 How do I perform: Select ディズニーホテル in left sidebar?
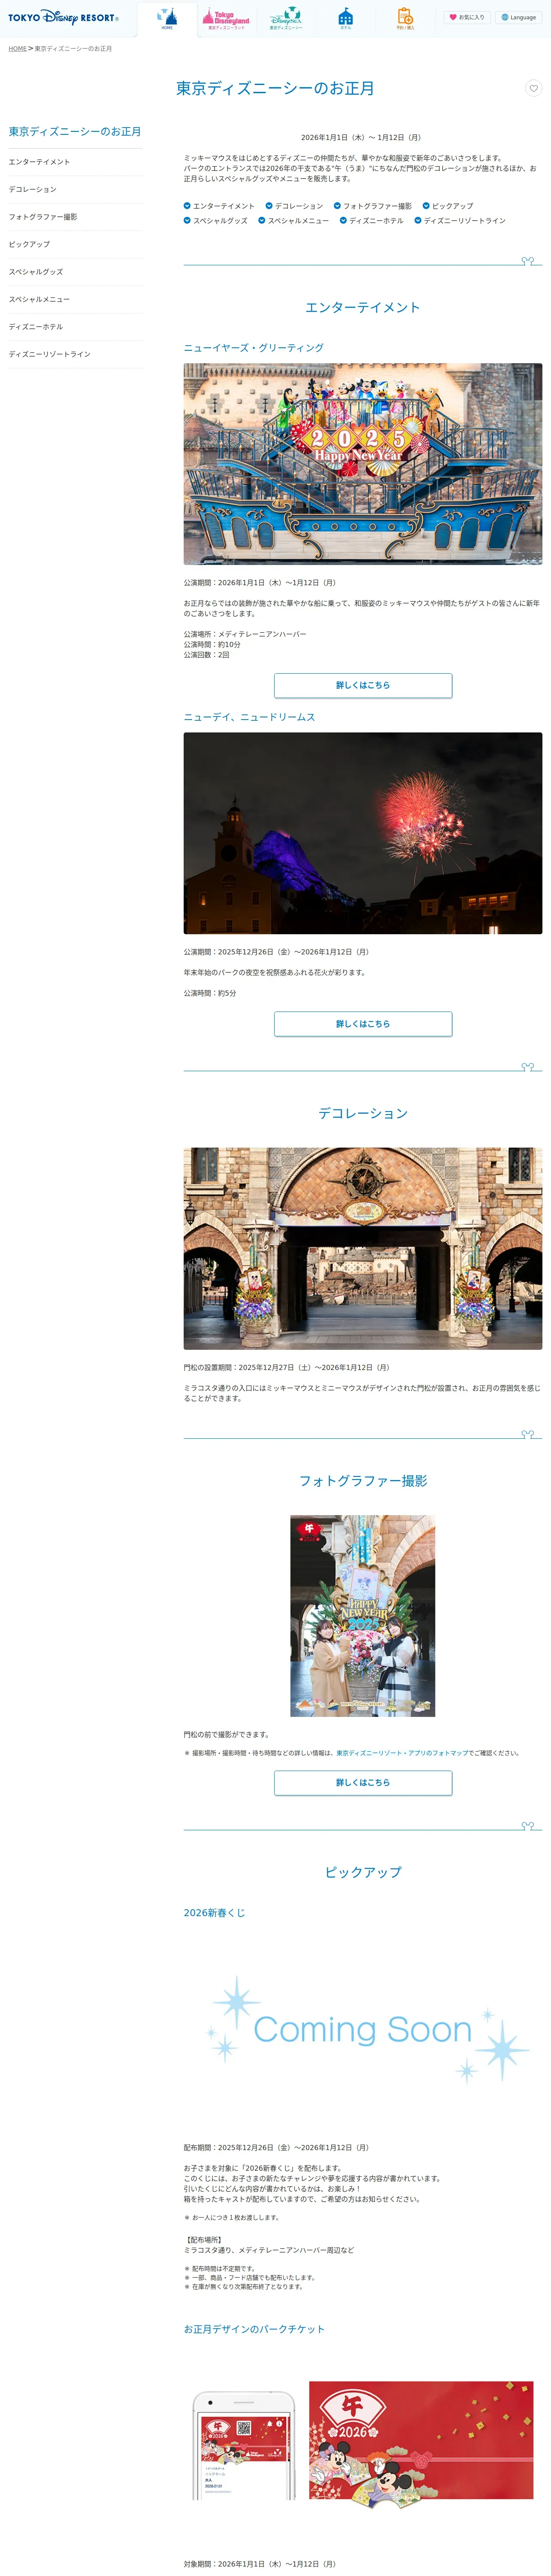point(75,327)
